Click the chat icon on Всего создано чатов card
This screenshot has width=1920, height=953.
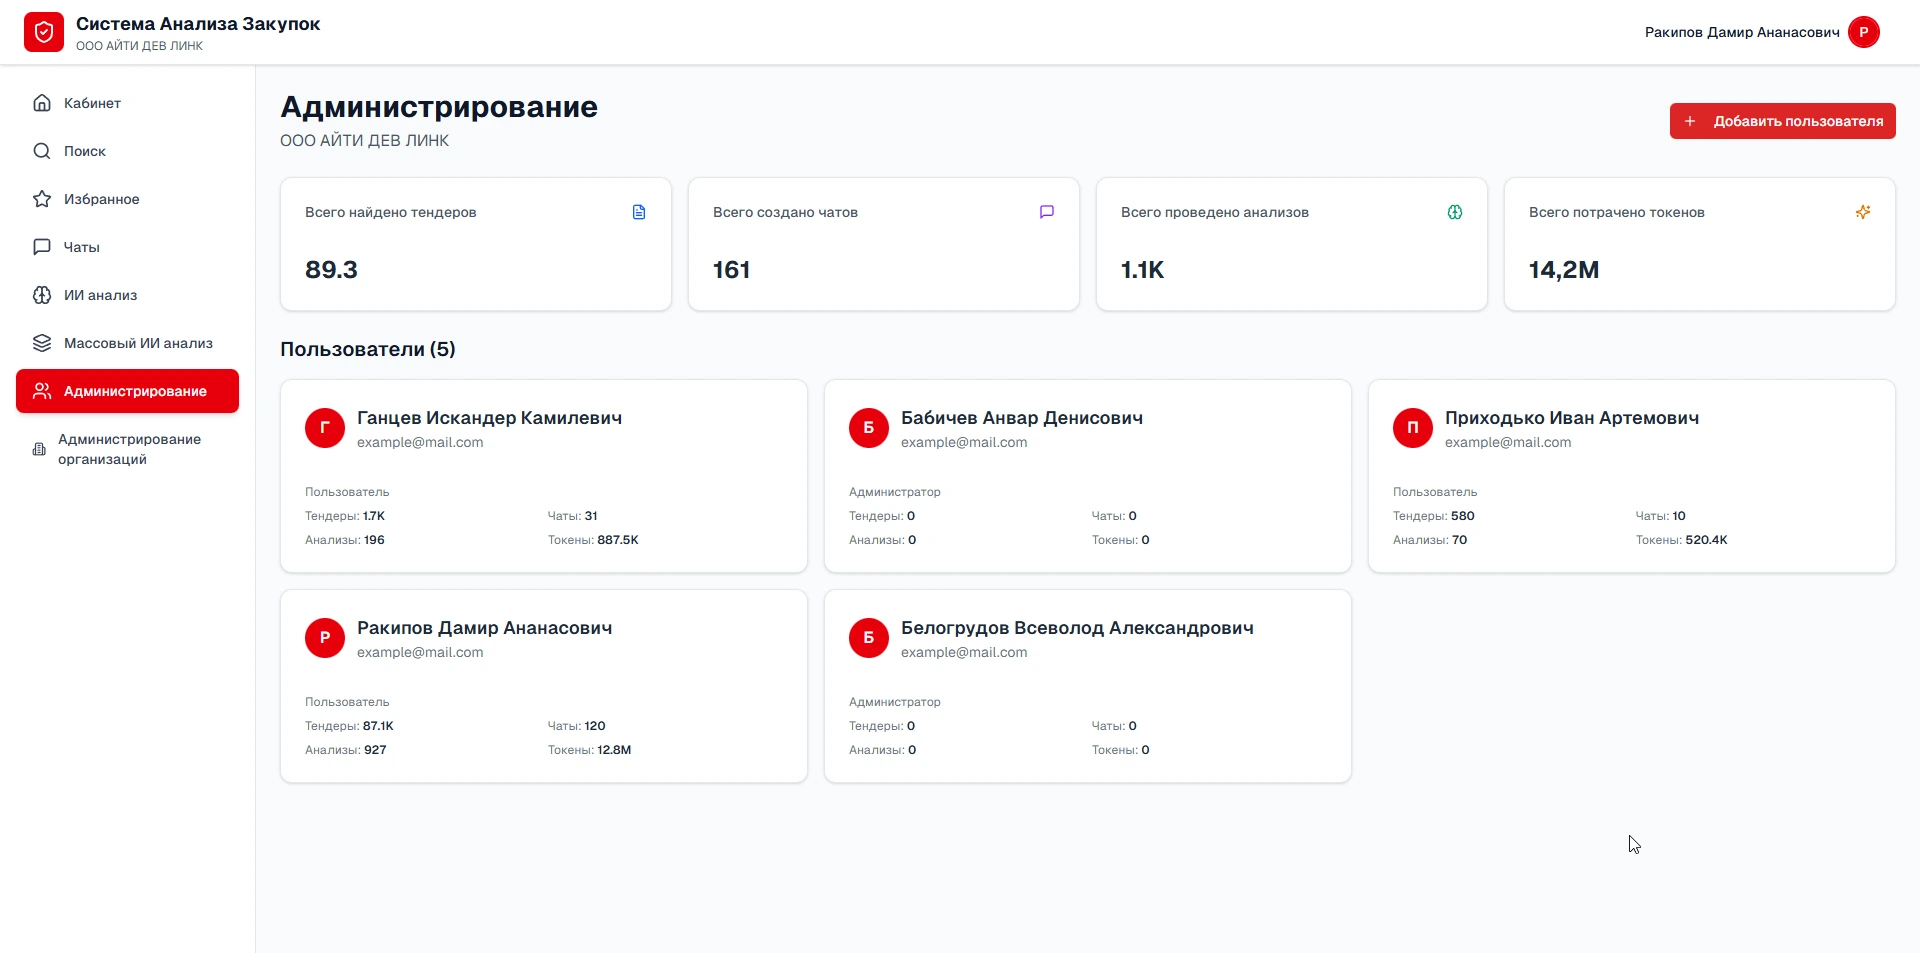pyautogui.click(x=1046, y=212)
